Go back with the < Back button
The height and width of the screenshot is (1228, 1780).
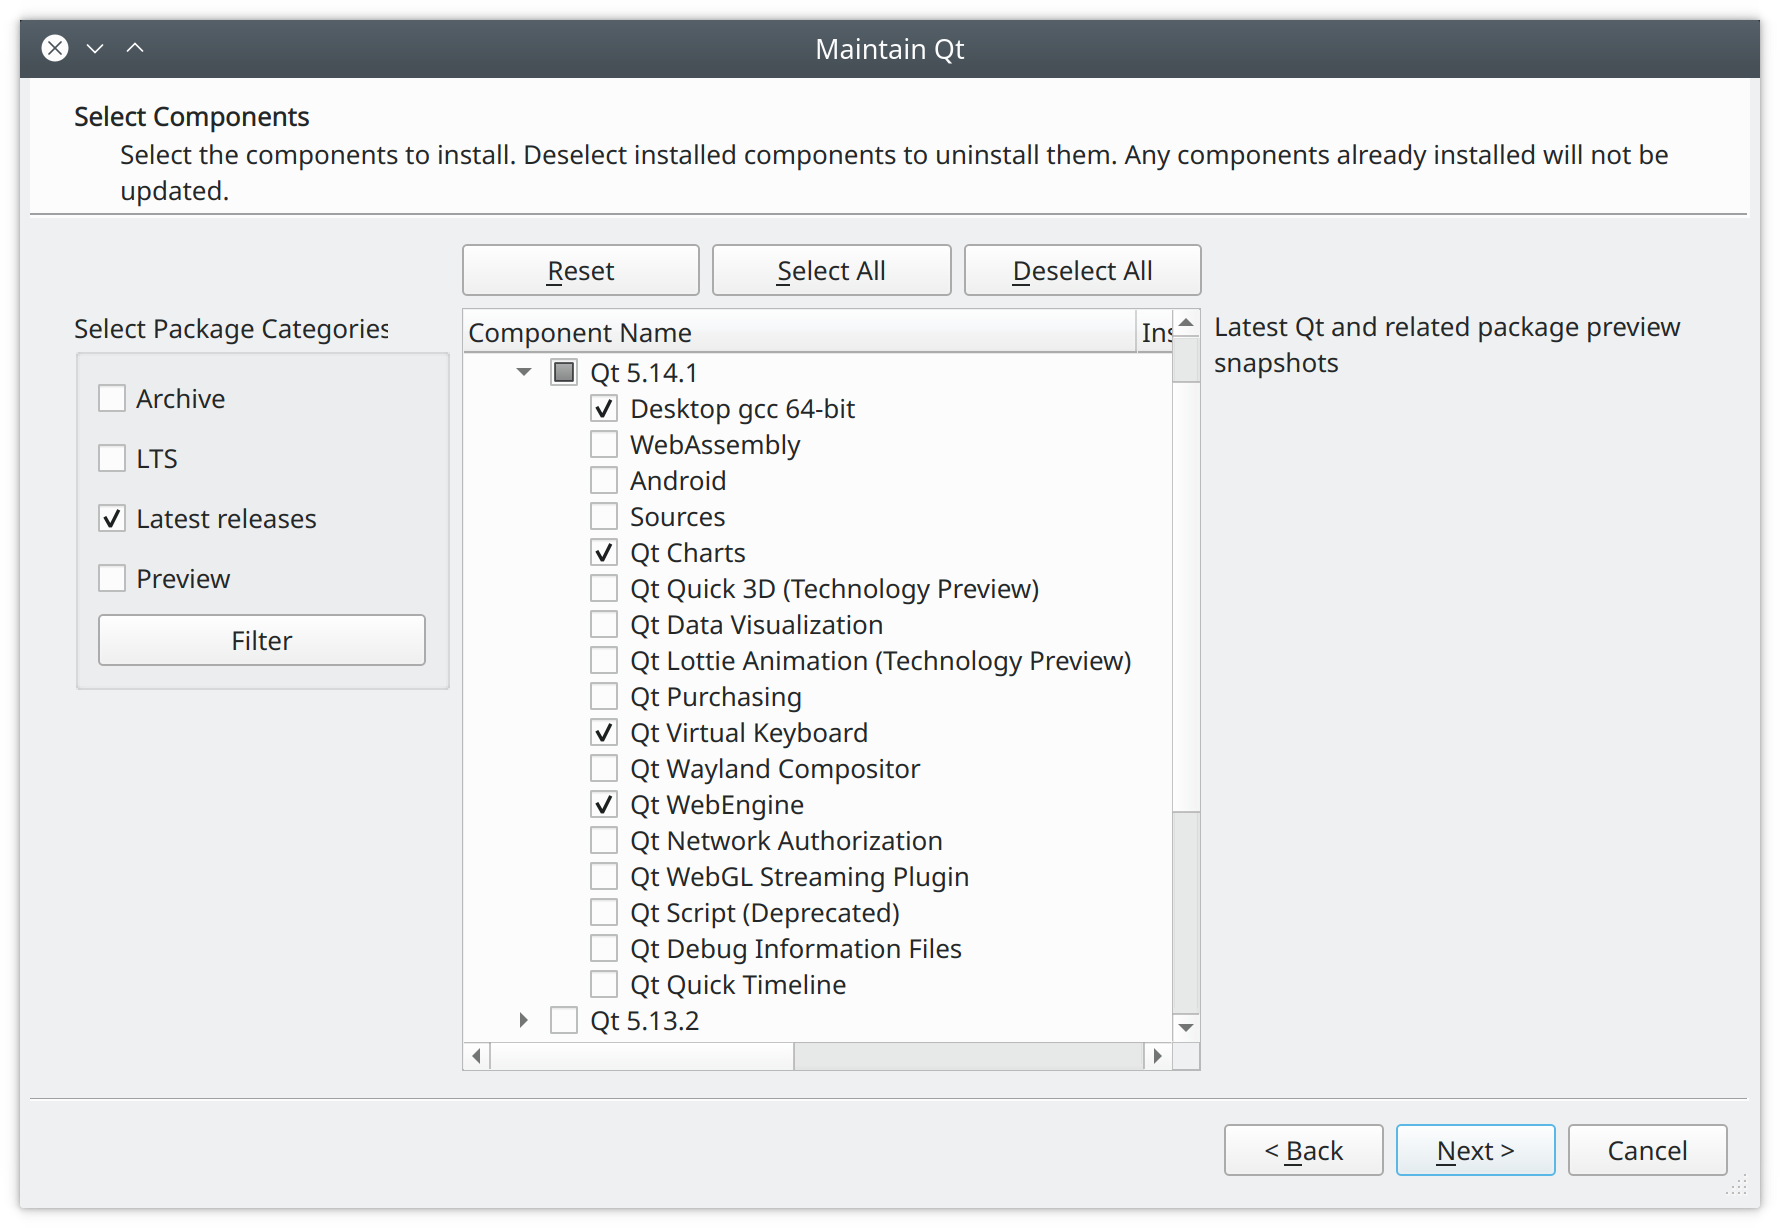click(1304, 1150)
